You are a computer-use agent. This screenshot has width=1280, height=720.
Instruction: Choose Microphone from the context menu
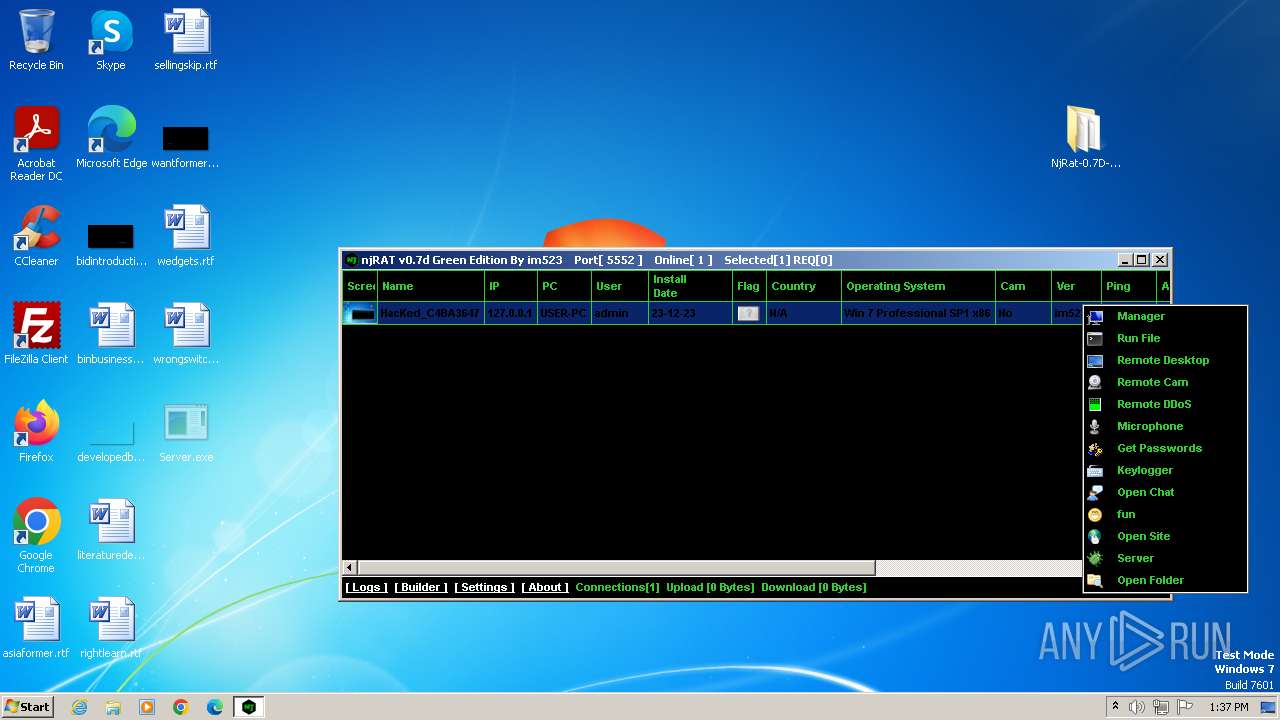[1166, 426]
